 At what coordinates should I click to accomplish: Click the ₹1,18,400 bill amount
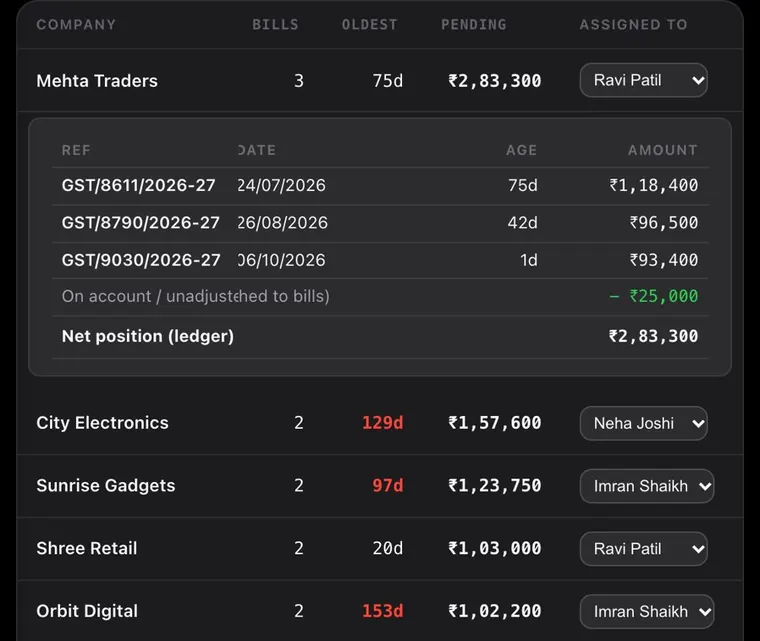tap(654, 185)
